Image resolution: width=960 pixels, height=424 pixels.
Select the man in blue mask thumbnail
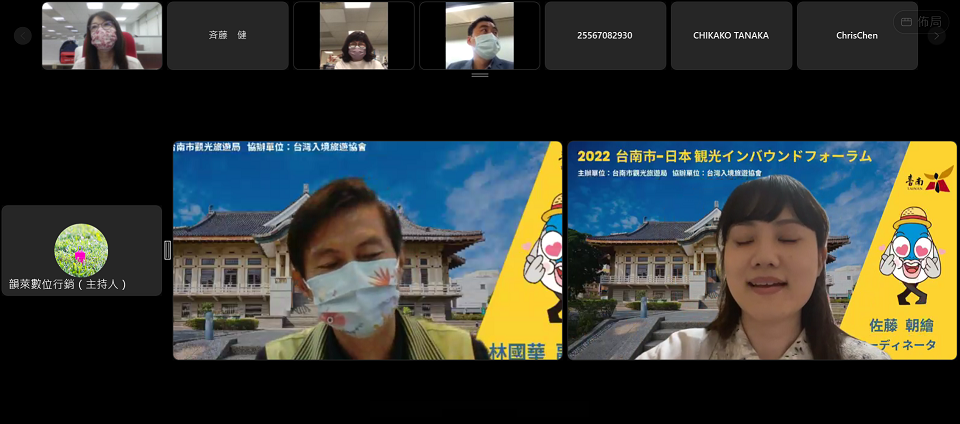click(x=479, y=35)
